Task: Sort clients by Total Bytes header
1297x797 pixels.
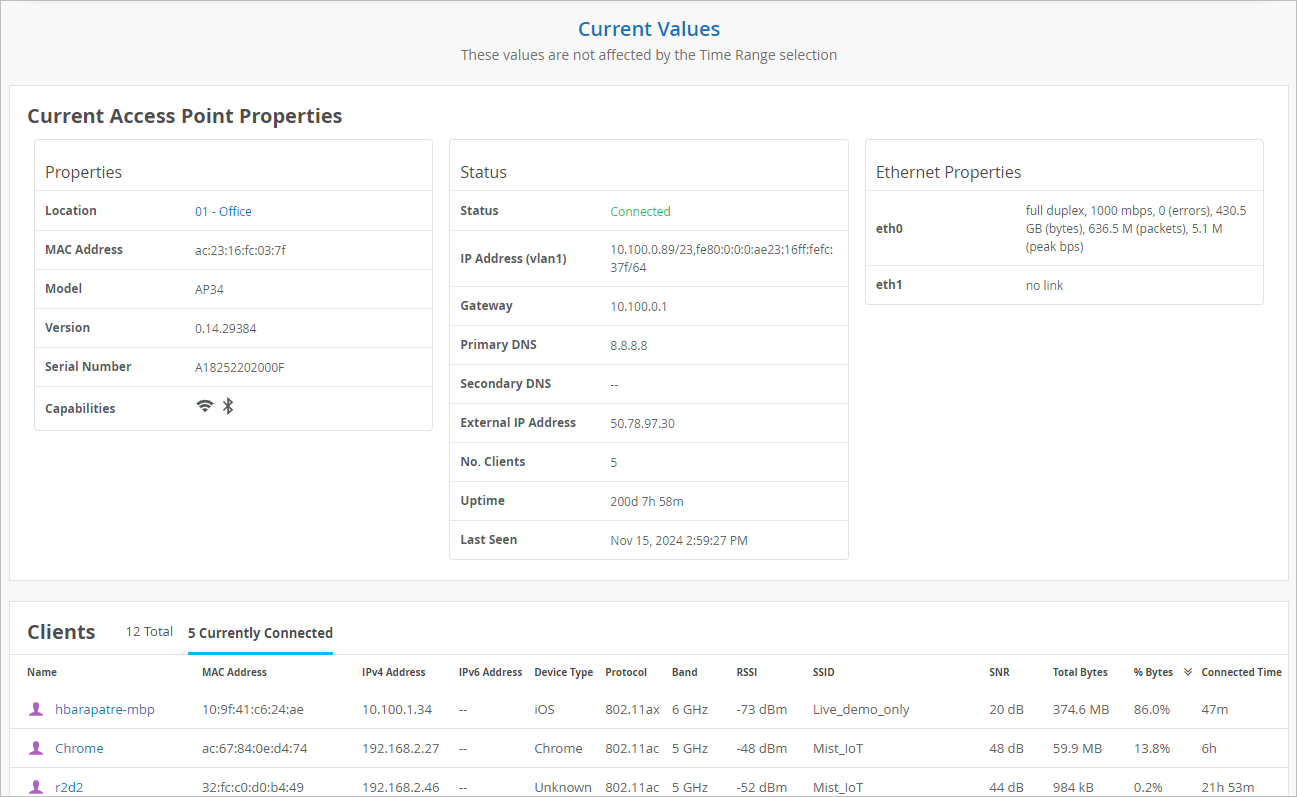Action: 1080,672
